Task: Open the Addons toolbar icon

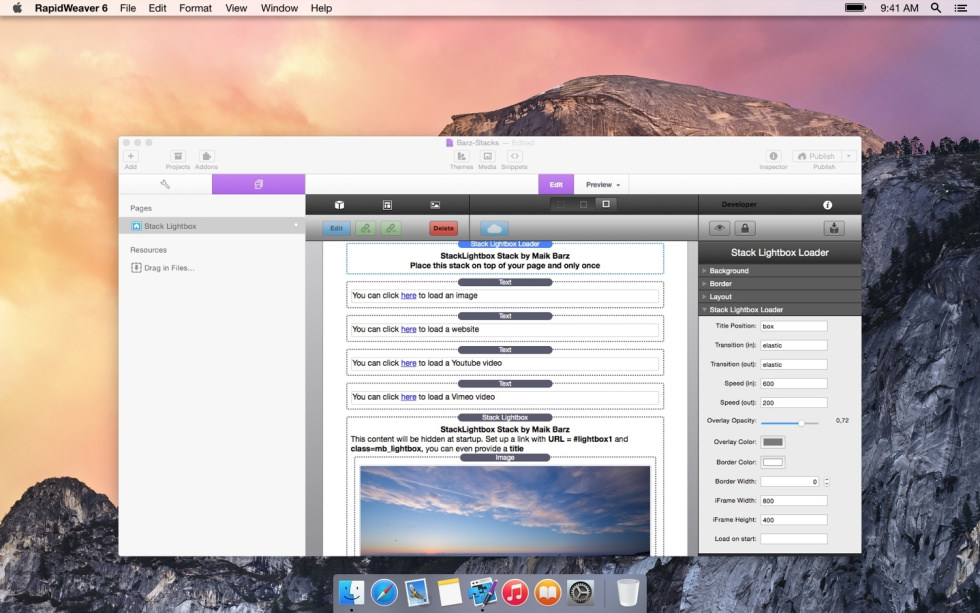Action: (x=206, y=156)
